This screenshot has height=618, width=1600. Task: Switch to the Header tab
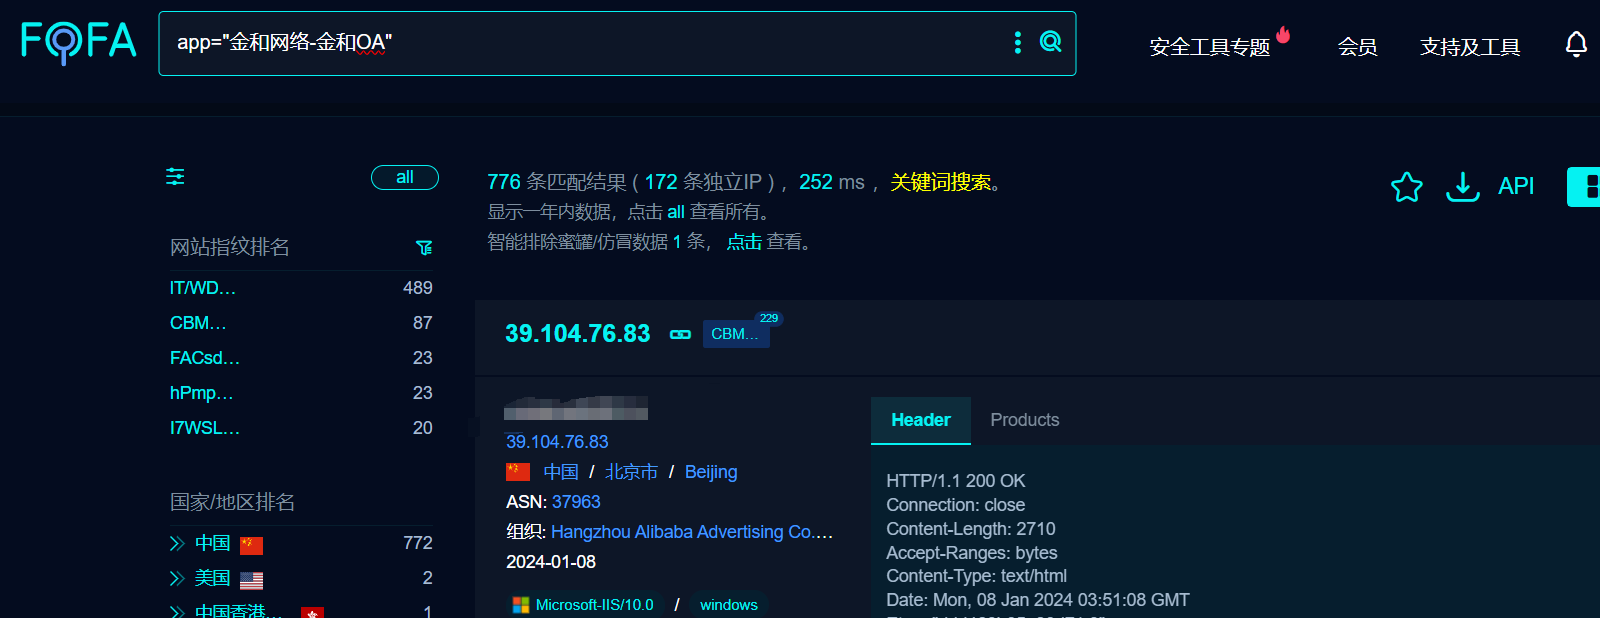(x=921, y=420)
